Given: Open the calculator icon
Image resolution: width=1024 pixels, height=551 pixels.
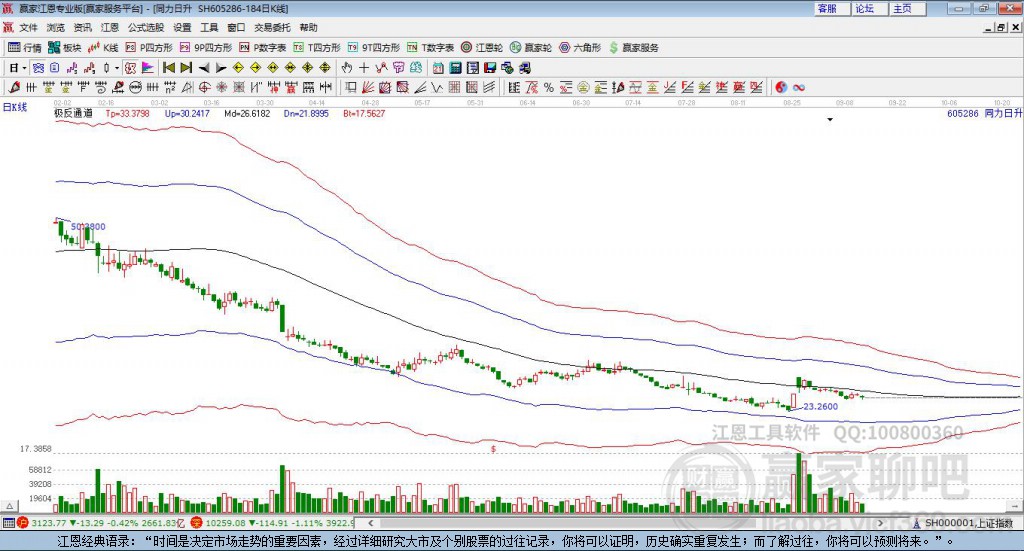Looking at the screenshot, I should (455, 68).
